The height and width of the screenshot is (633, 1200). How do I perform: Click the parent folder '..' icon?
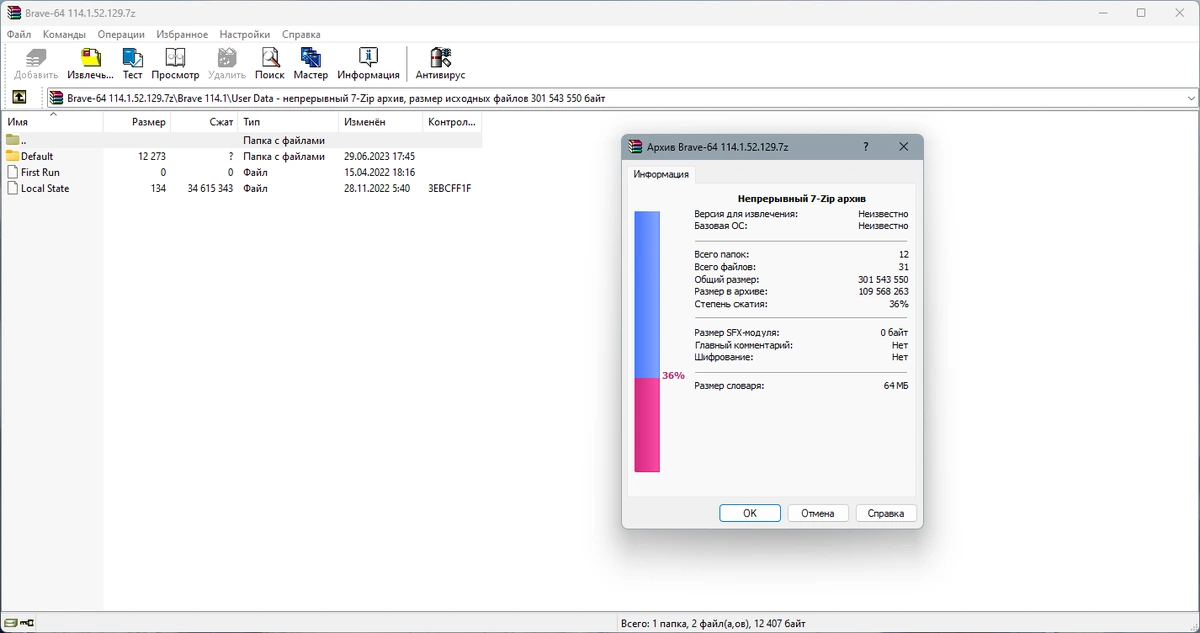click(x=12, y=140)
